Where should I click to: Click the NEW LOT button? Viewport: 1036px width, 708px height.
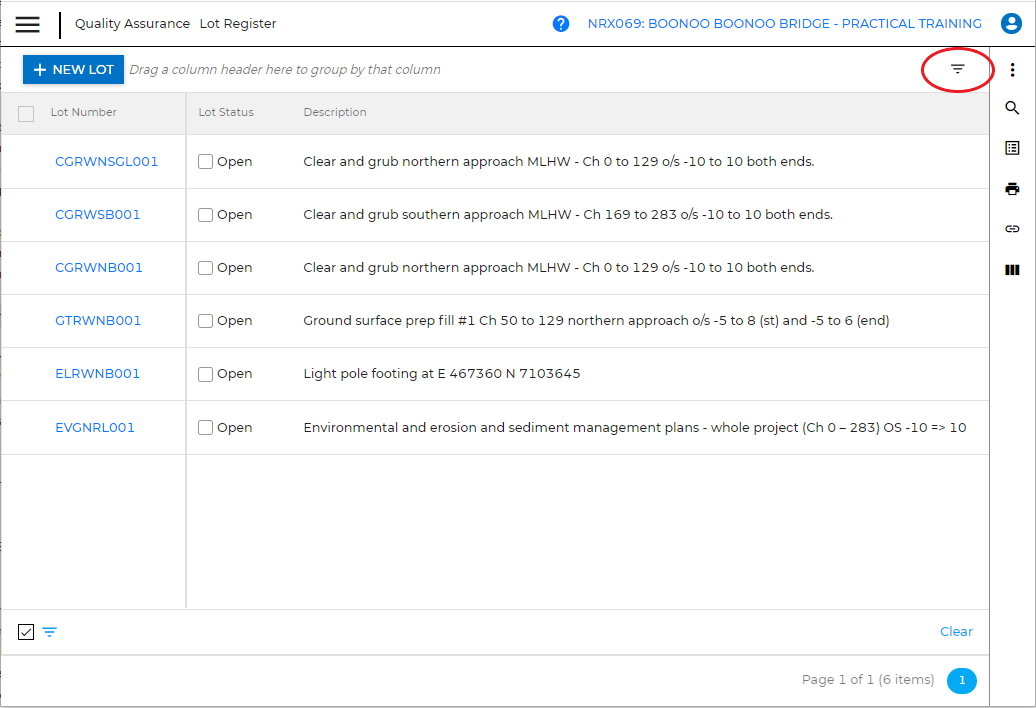pyautogui.click(x=74, y=70)
